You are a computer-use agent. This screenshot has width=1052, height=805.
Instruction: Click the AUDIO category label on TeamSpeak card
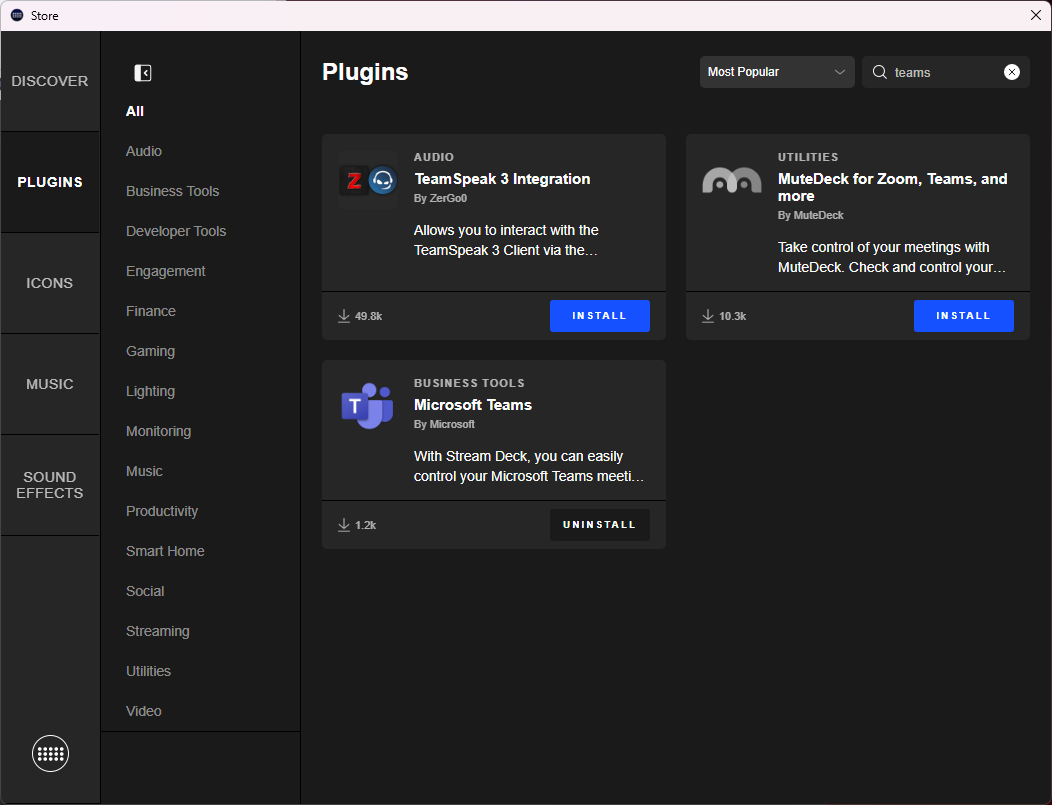tap(434, 157)
